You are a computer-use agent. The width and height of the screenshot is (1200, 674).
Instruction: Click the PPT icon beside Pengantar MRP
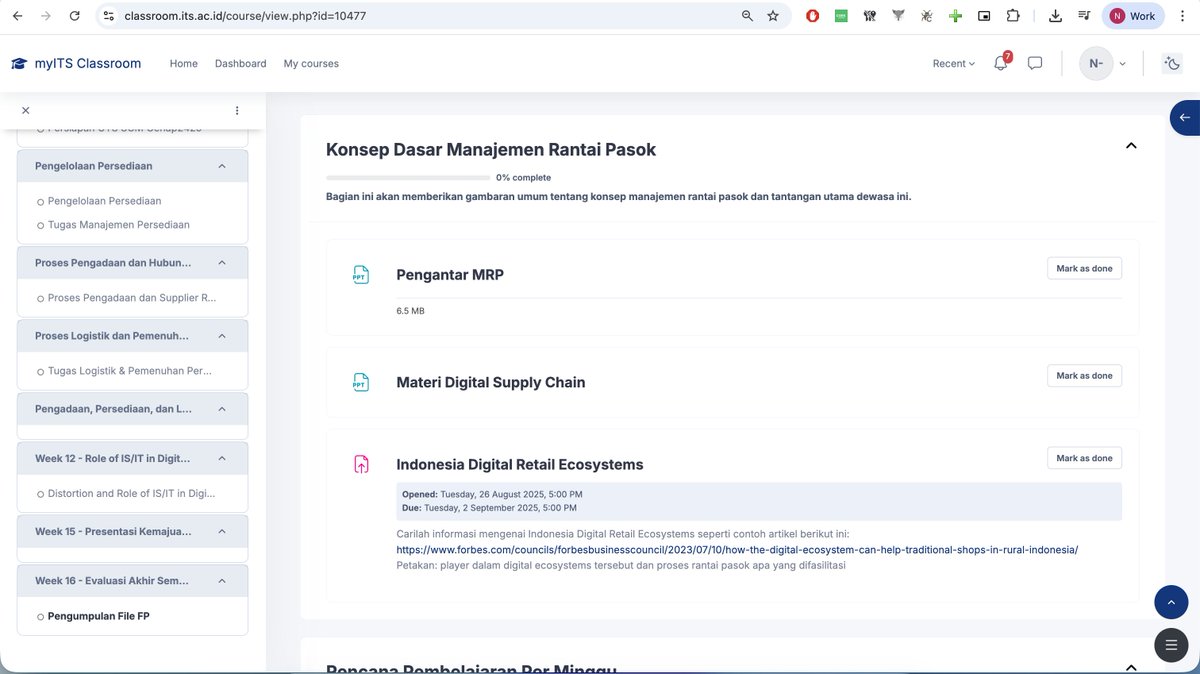pyautogui.click(x=361, y=275)
